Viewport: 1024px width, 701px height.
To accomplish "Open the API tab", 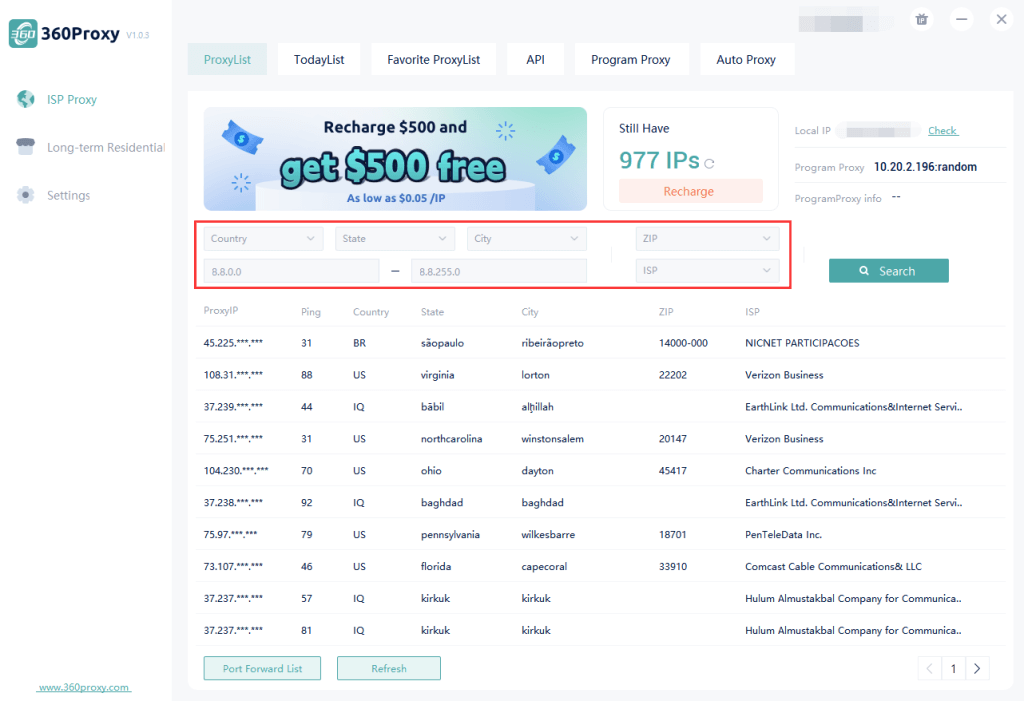I will tap(536, 59).
